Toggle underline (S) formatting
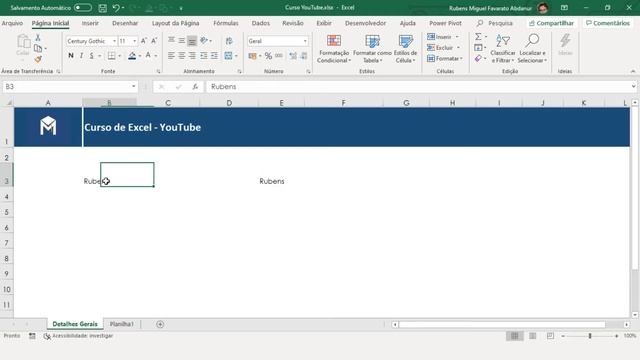 [x=91, y=56]
